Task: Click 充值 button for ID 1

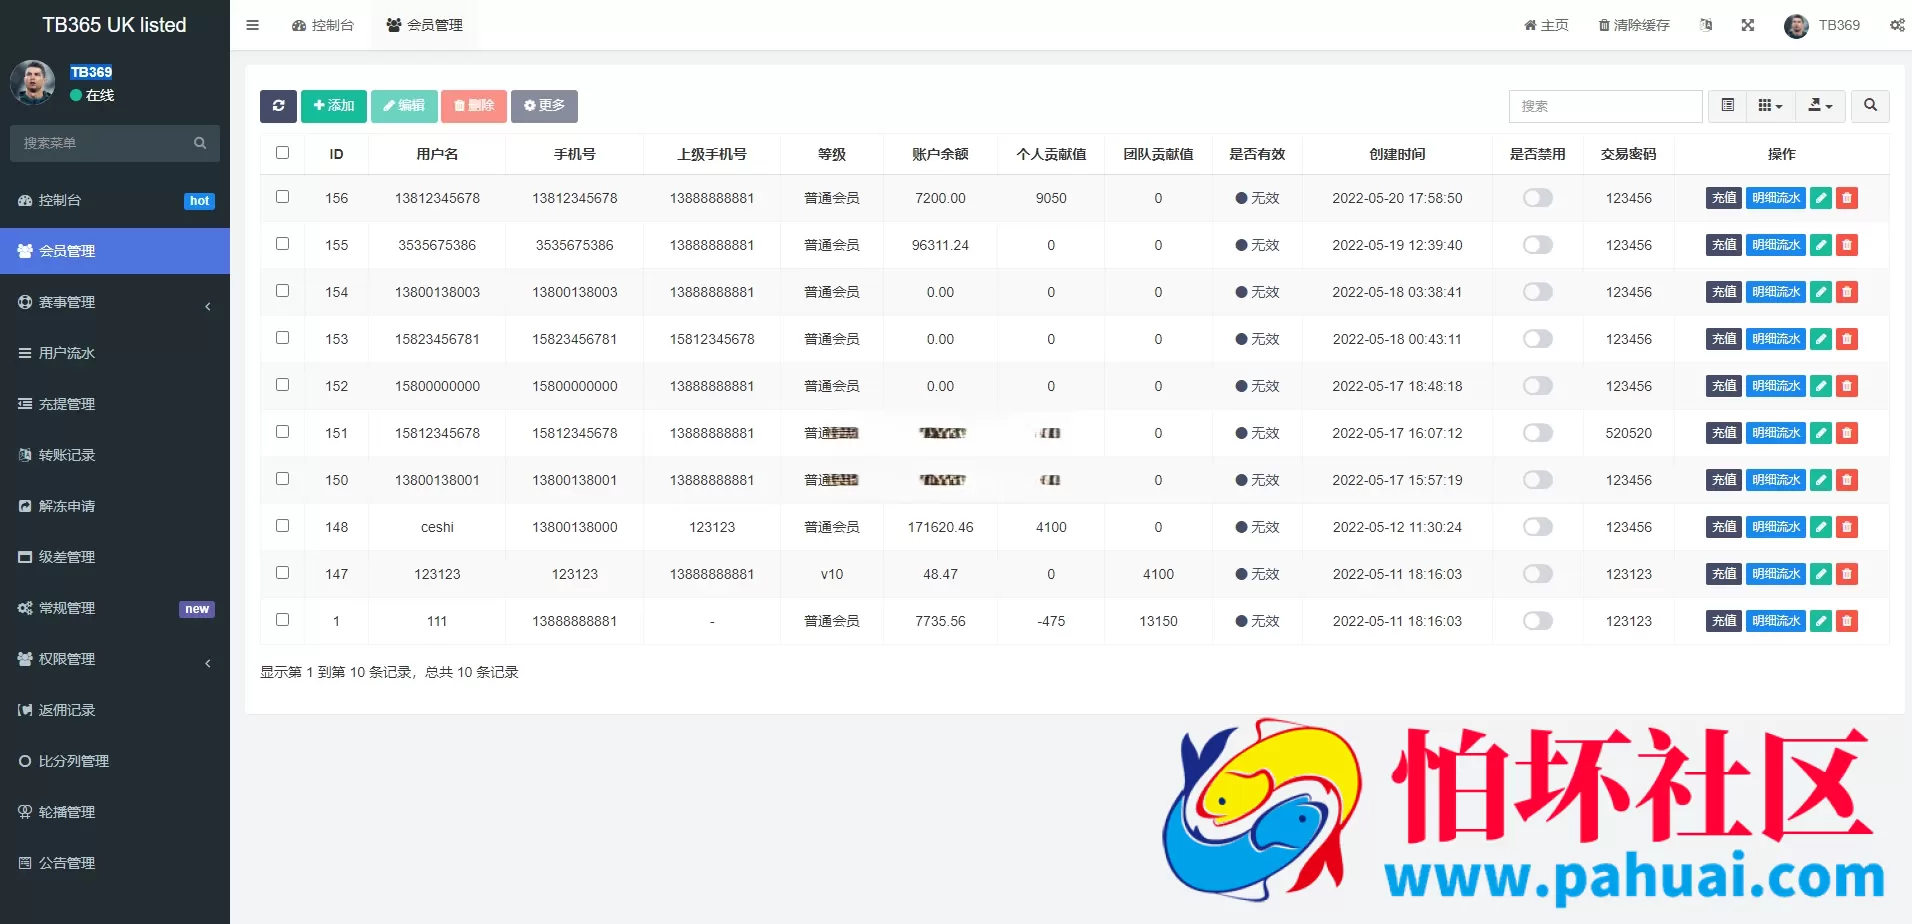Action: [1724, 621]
